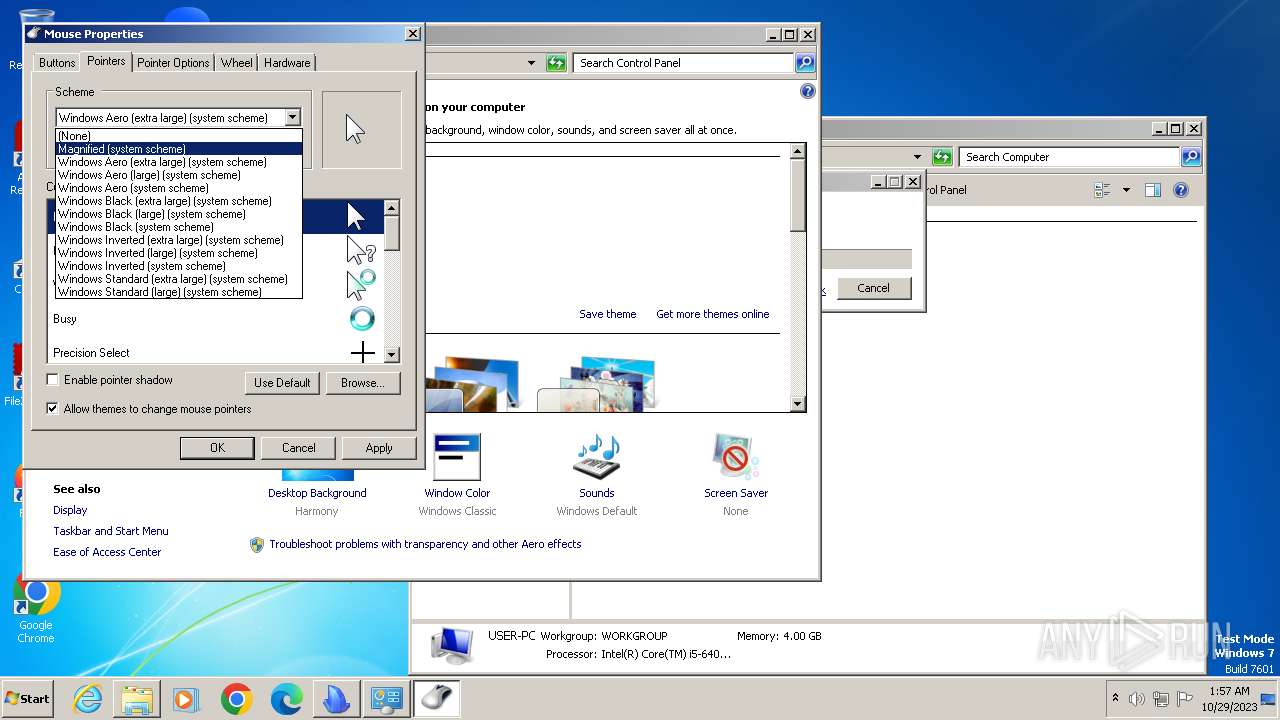Choose Windows Inverted (extra large) scheme
1280x720 pixels.
coord(178,240)
